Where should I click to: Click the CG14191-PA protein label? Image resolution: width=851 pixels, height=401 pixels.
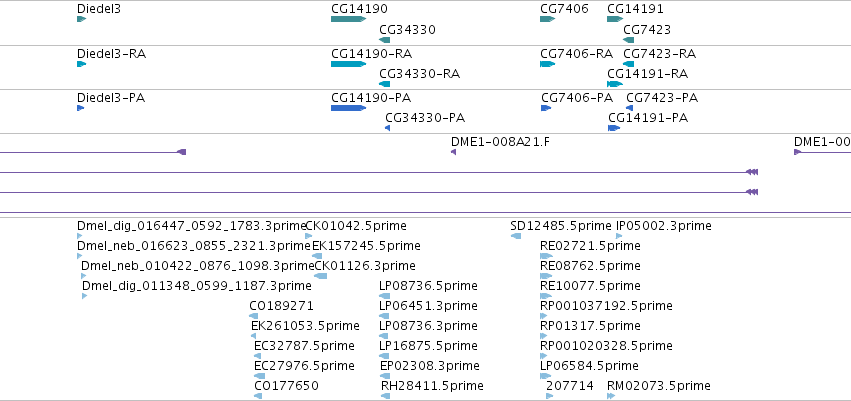click(x=648, y=118)
